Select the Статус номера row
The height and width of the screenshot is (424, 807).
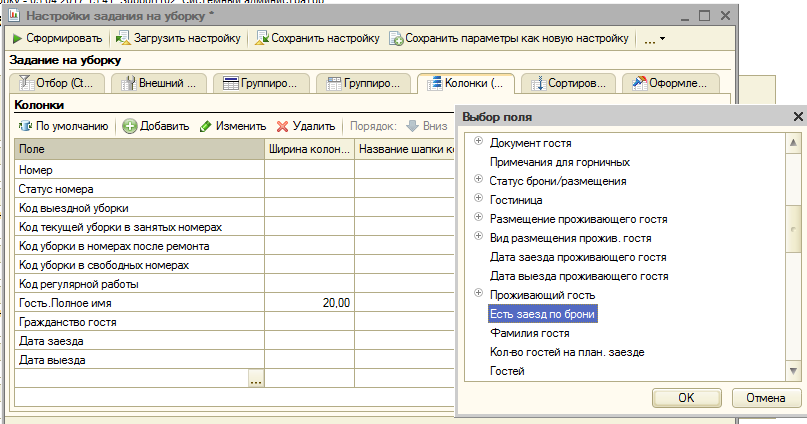click(x=139, y=189)
